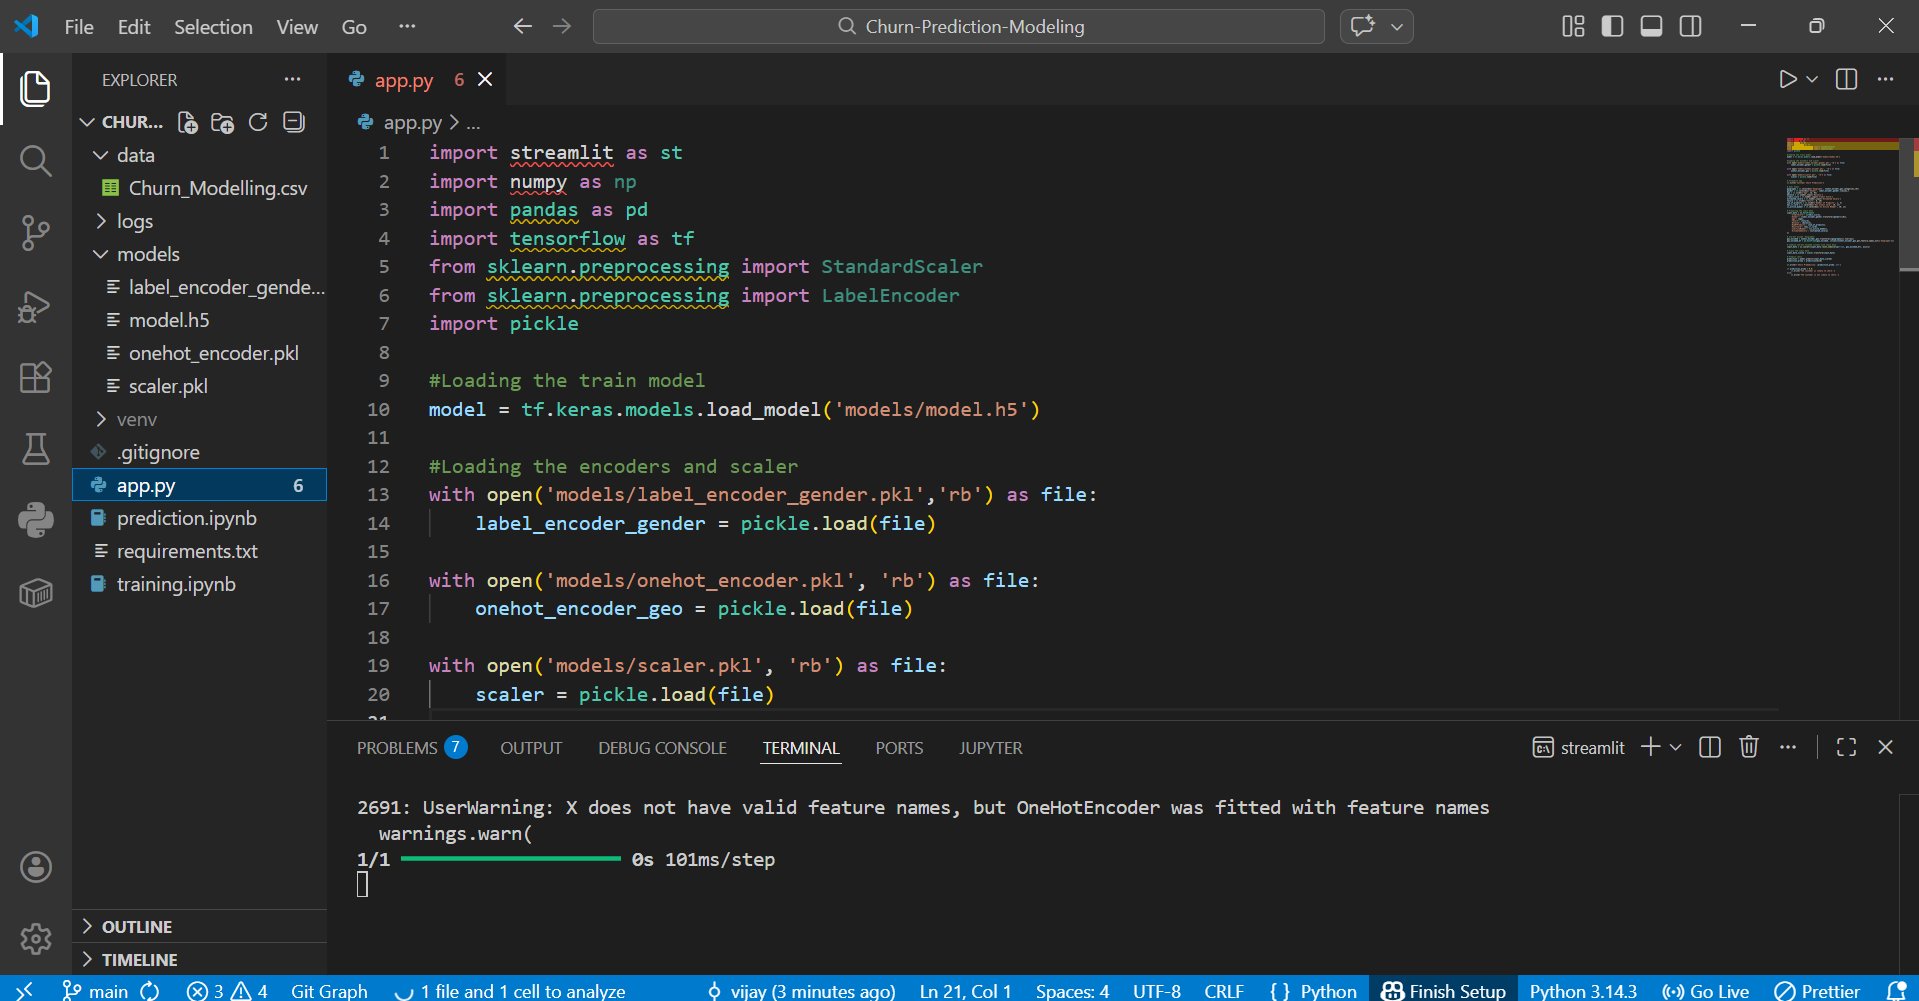Click Finish Setup in status bar
Image resolution: width=1919 pixels, height=1001 pixels.
pyautogui.click(x=1443, y=991)
